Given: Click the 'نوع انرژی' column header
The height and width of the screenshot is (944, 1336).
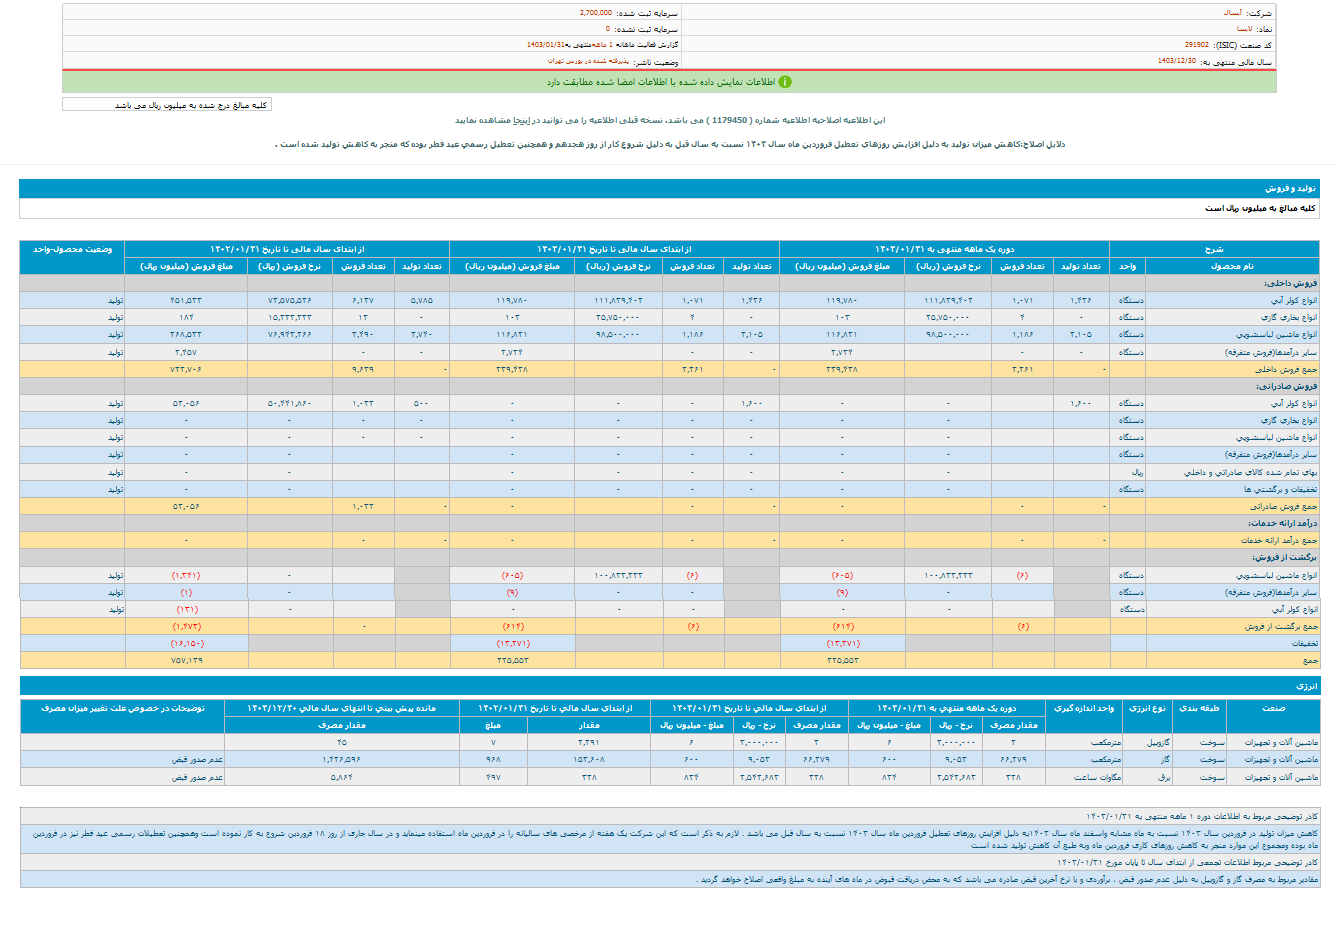Looking at the screenshot, I should [x=1146, y=708].
